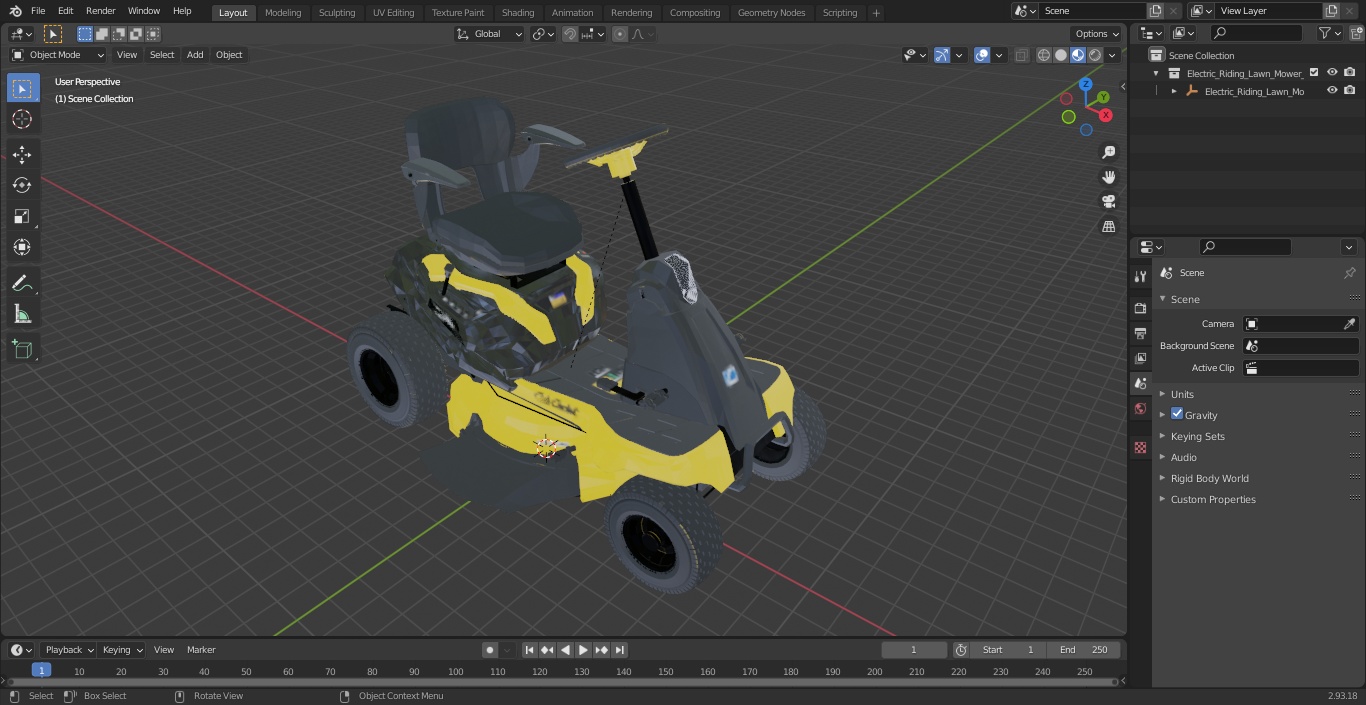Open the shading options dropdown arrow
1366x705 pixels.
pyautogui.click(x=1112, y=55)
